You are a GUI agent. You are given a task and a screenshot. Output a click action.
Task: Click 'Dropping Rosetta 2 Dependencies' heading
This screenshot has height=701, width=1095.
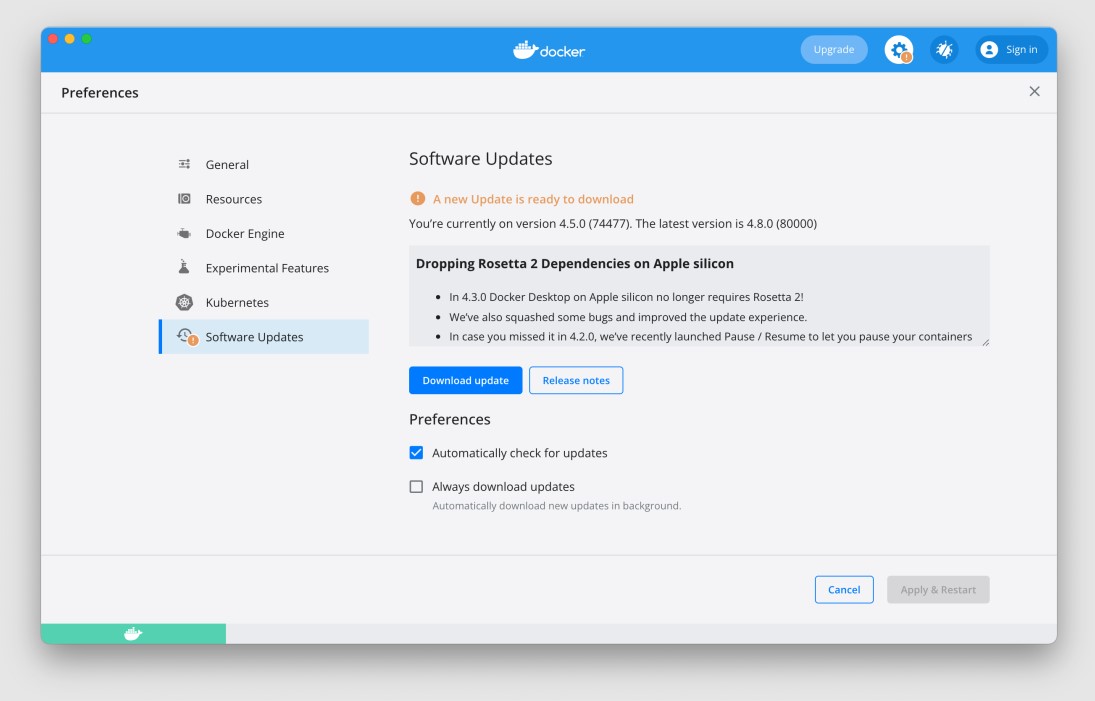tap(575, 264)
